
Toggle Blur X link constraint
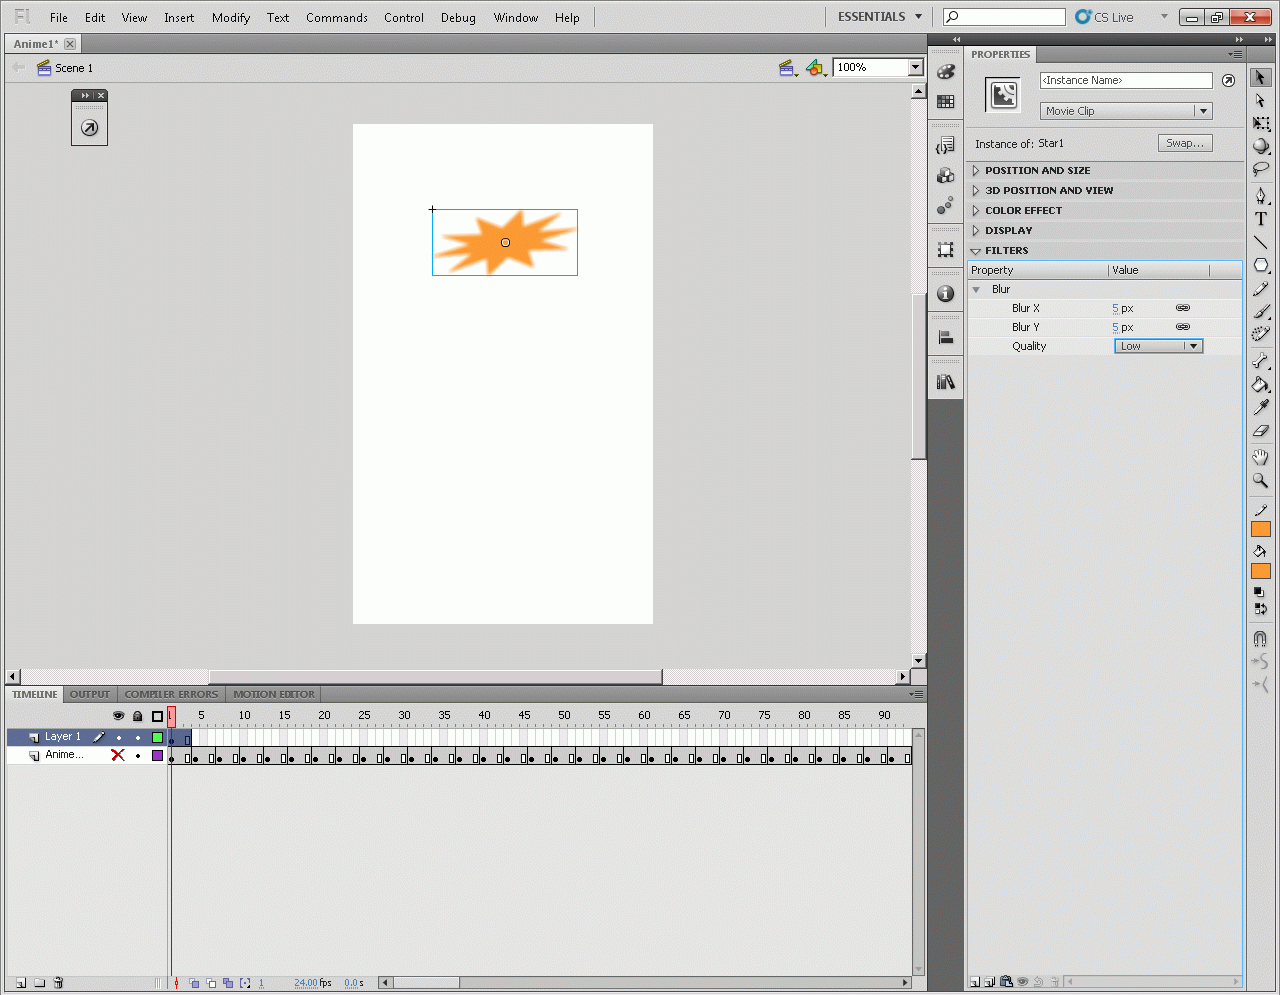1183,308
